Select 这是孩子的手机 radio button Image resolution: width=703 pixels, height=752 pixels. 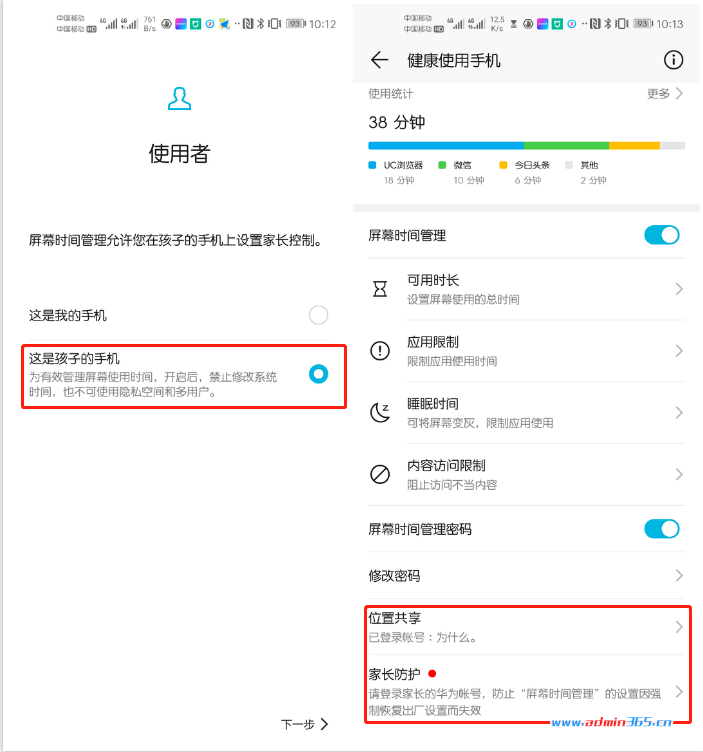pos(318,374)
